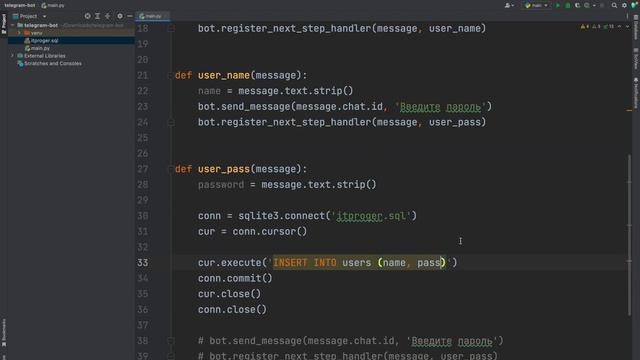Launch the profiler from the top toolbar
Screen dimensions: 640x360
[587, 5]
